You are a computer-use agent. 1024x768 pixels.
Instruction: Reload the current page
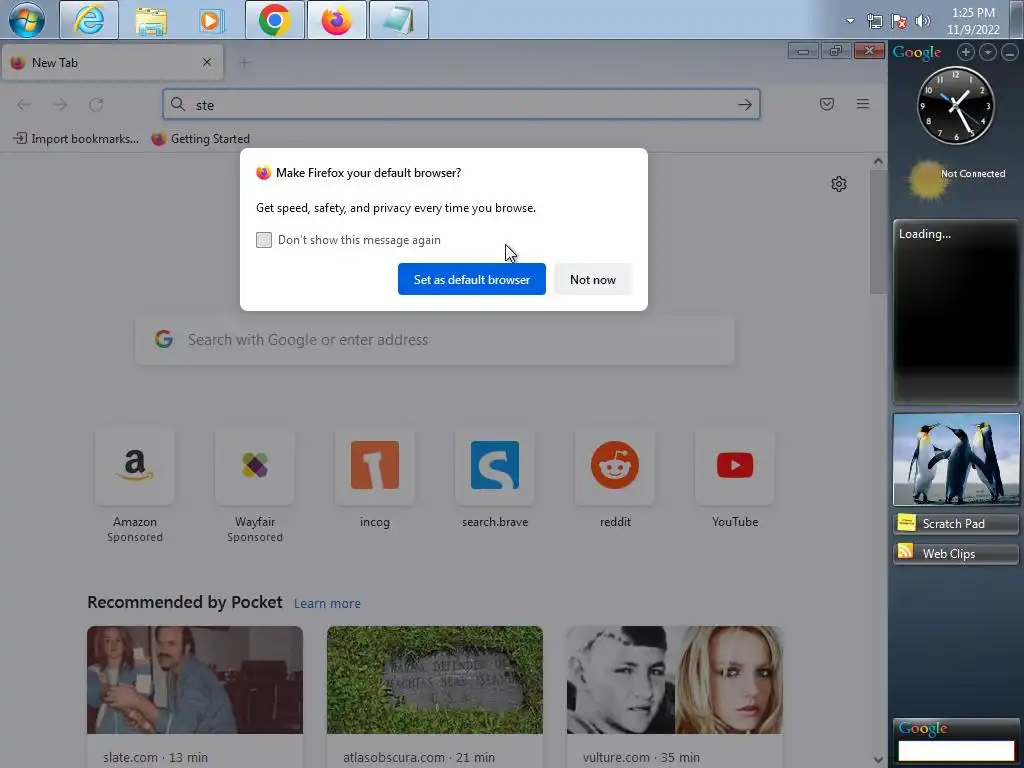click(96, 104)
